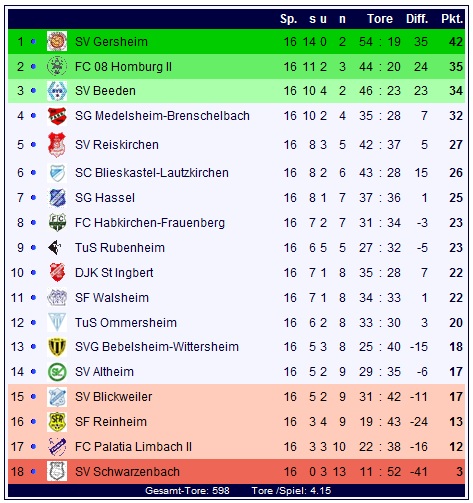Click the Sp. column header
The height and width of the screenshot is (503, 473).
[x=288, y=19]
